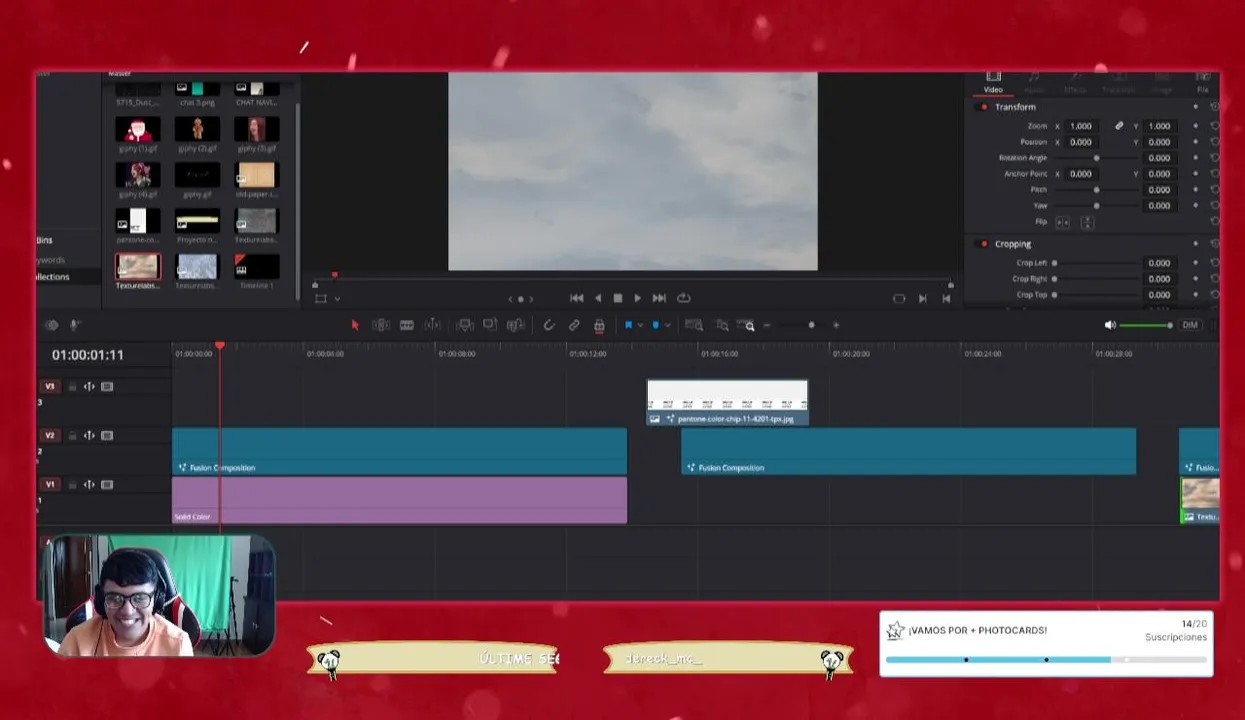The image size is (1245, 720).
Task: Collapse the Transform section header
Action: pos(1015,107)
